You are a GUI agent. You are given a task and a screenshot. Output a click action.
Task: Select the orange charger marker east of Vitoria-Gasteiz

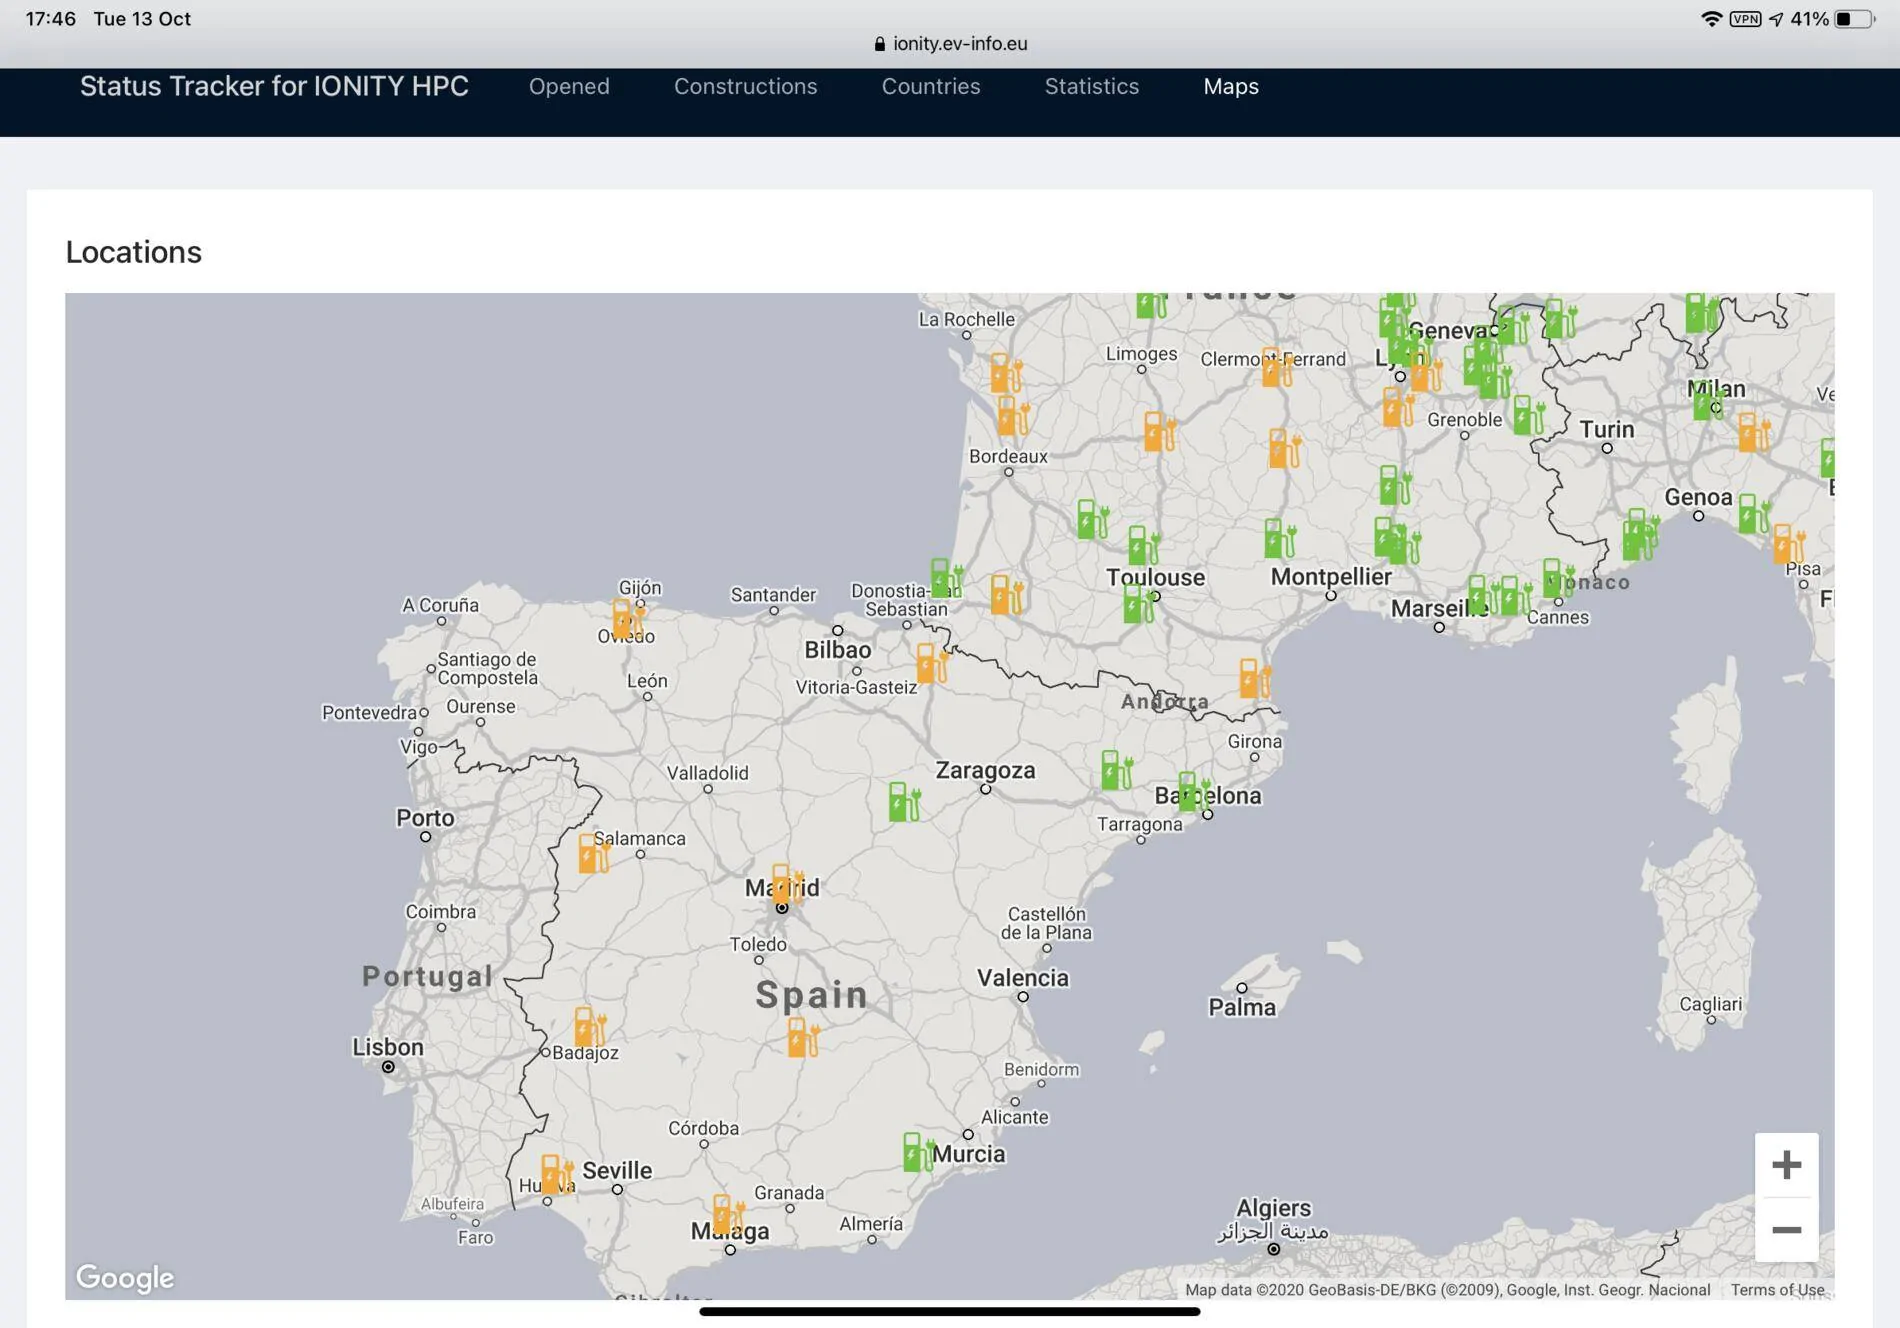coord(931,663)
